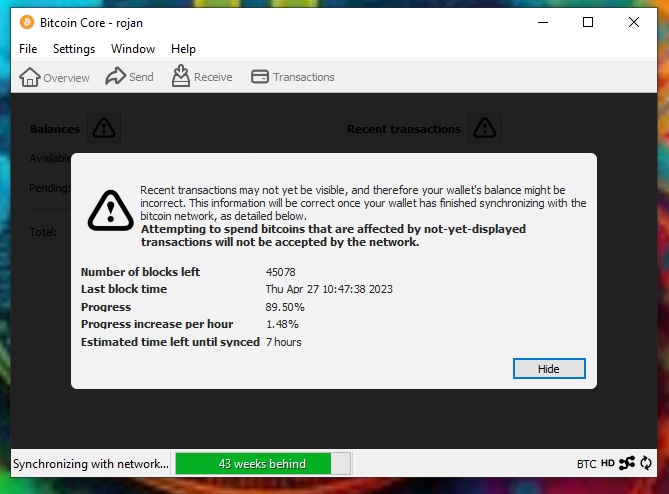This screenshot has width=669, height=494.
Task: Click the 'Number of blocks left' label
Action: point(140,272)
